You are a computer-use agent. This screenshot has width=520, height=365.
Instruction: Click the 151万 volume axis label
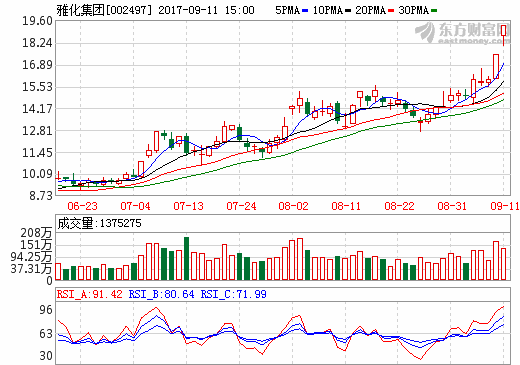click(x=37, y=245)
